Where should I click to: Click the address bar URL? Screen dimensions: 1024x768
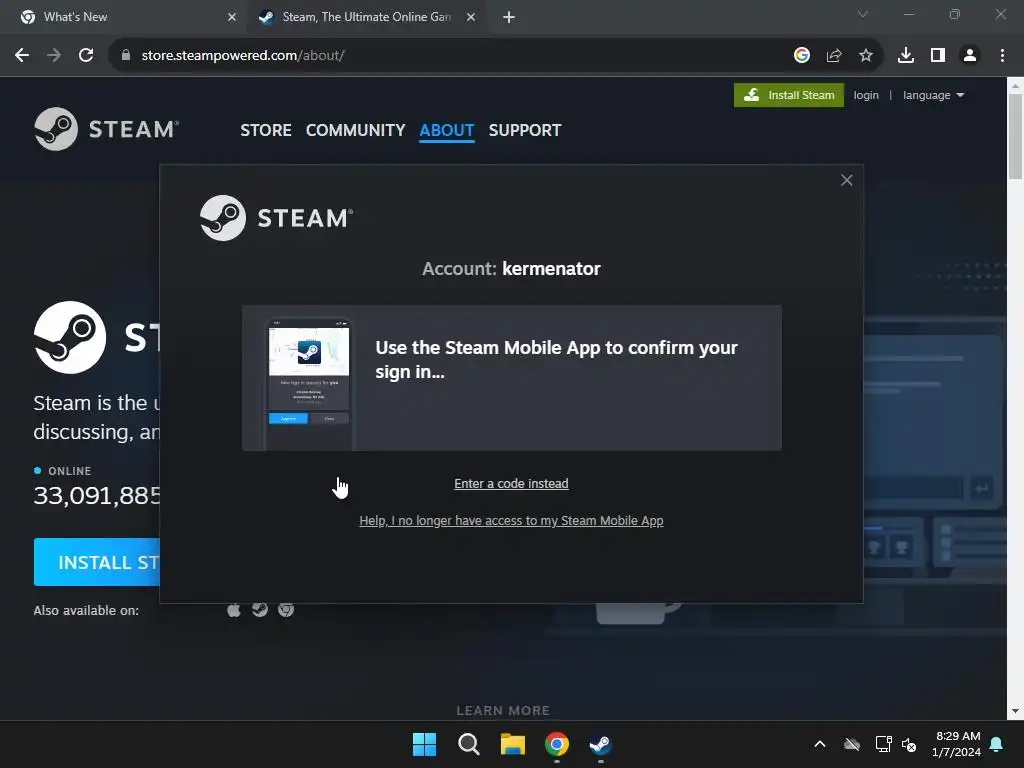click(243, 56)
